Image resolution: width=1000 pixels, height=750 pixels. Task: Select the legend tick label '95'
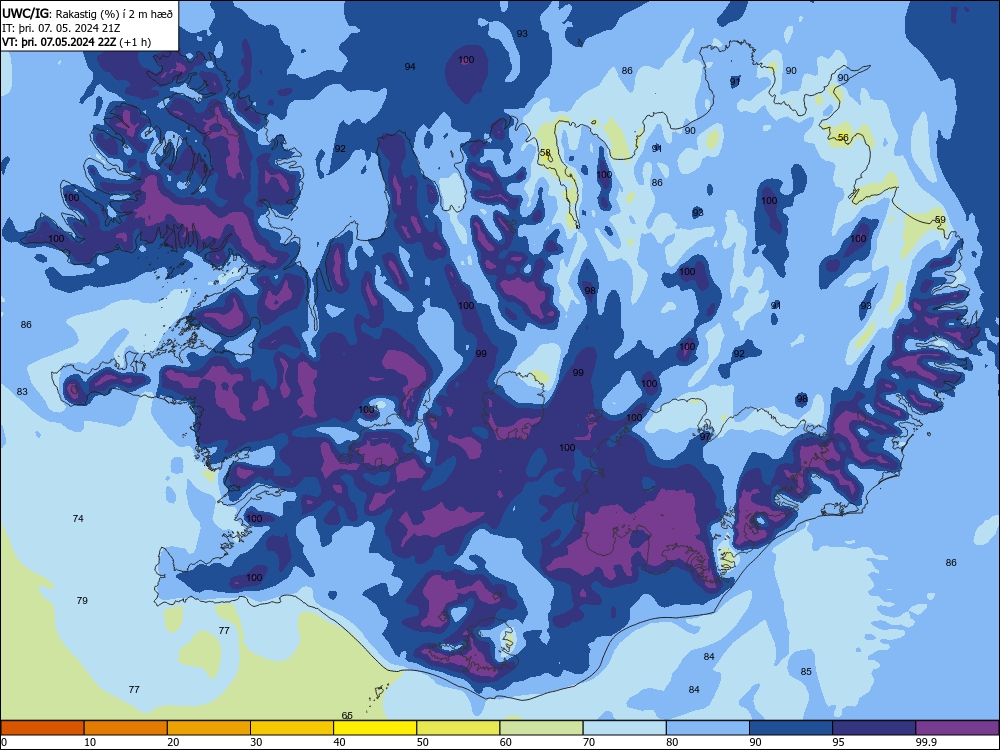point(839,742)
